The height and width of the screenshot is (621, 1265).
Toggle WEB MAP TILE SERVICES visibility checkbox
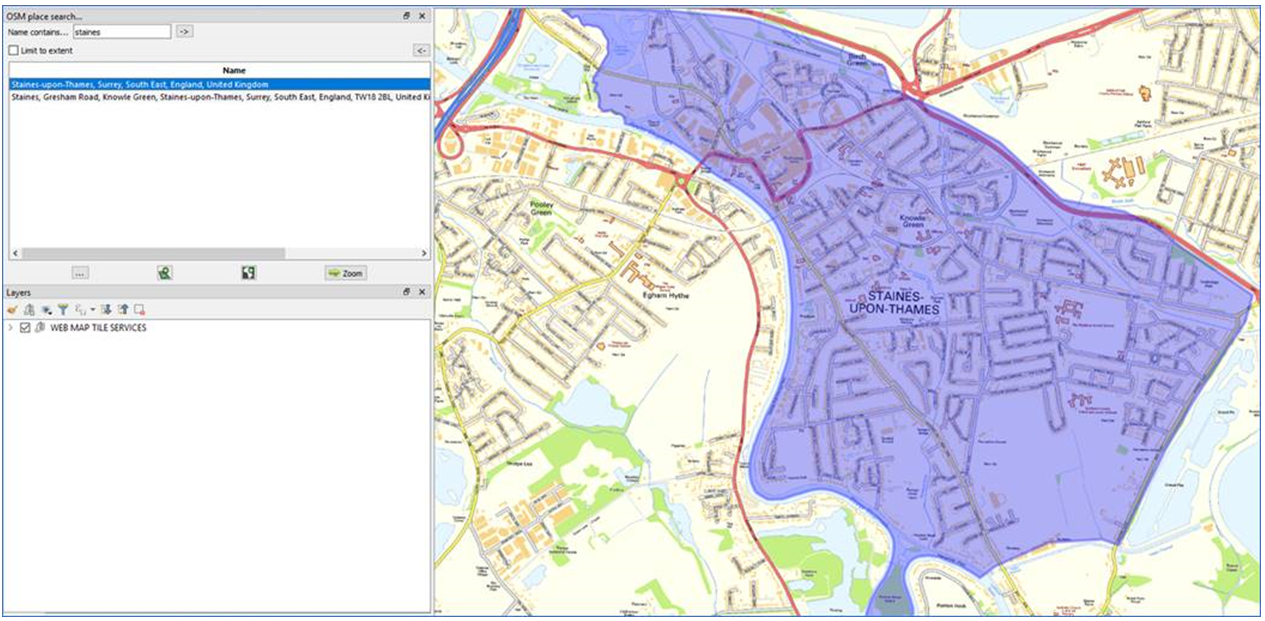[x=25, y=327]
